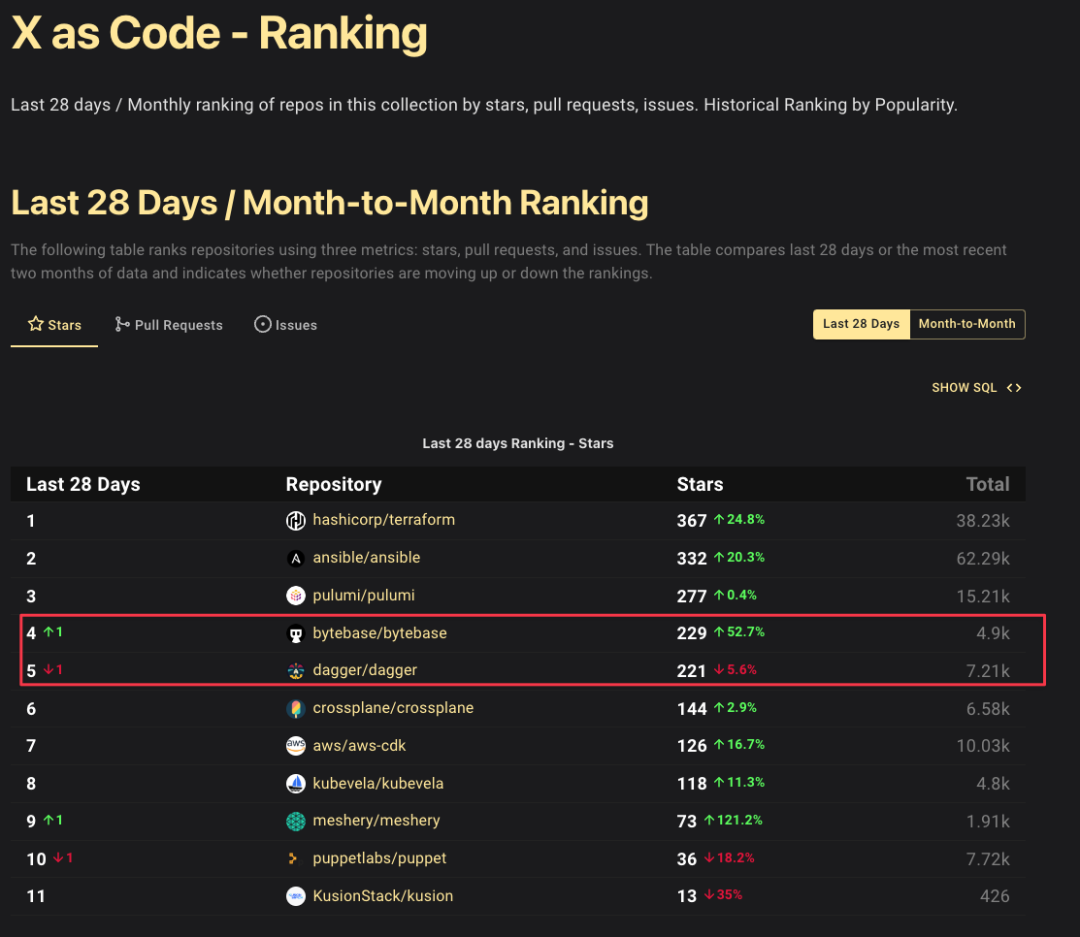Click the pulumi/pulumi repository logo icon

[295, 596]
